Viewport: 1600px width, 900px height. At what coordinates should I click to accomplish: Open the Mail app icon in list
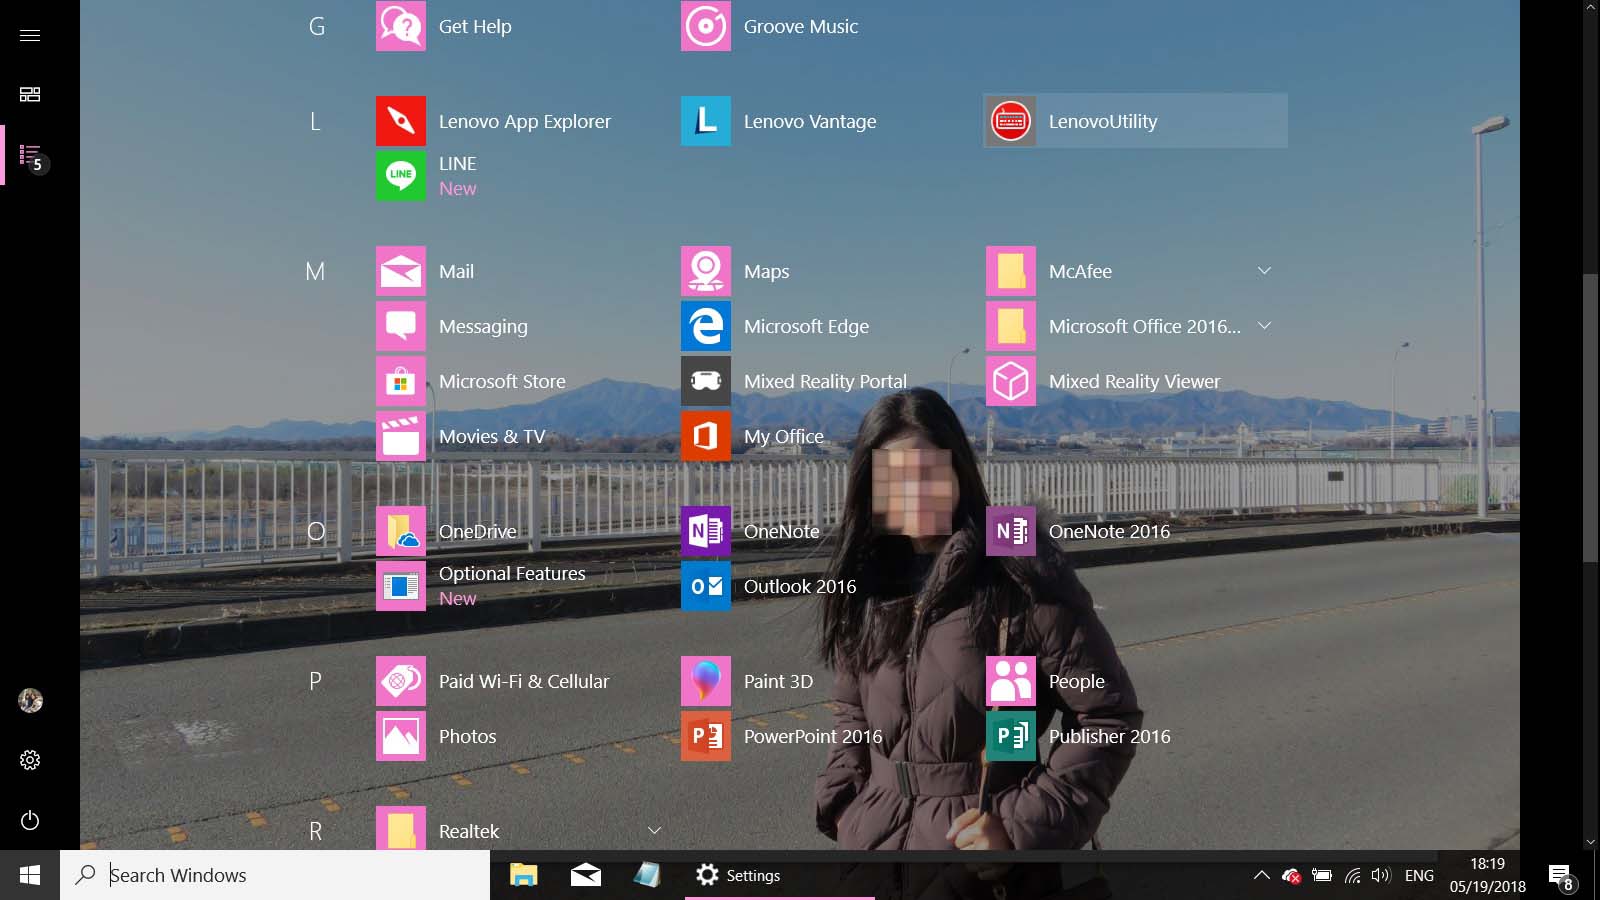pos(401,271)
